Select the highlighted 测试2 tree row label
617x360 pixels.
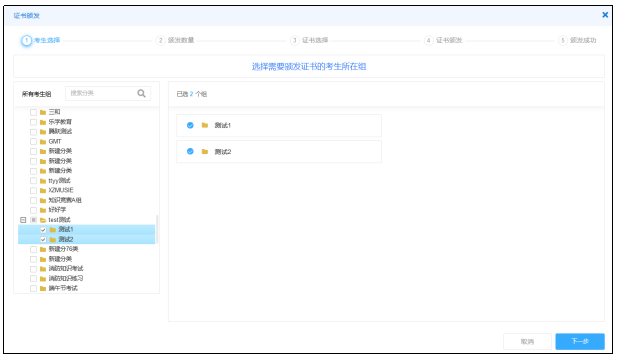tap(66, 239)
